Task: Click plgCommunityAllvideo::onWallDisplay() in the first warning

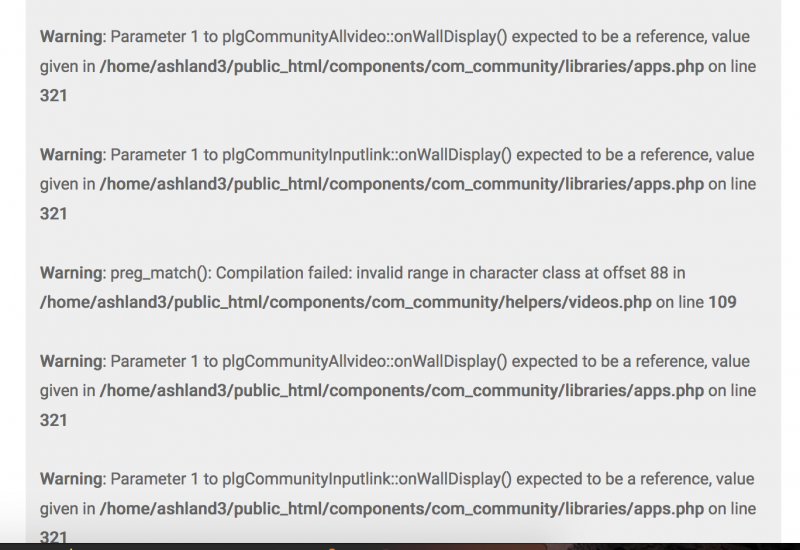Action: [365, 37]
